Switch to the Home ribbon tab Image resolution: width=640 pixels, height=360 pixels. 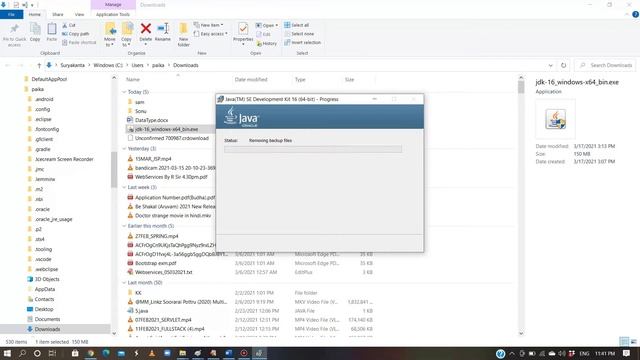[x=35, y=14]
